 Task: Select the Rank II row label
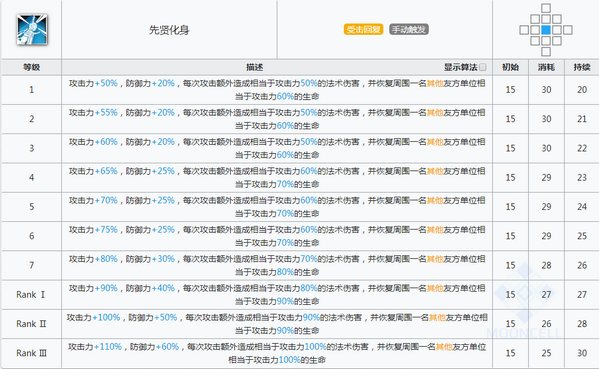(31, 324)
